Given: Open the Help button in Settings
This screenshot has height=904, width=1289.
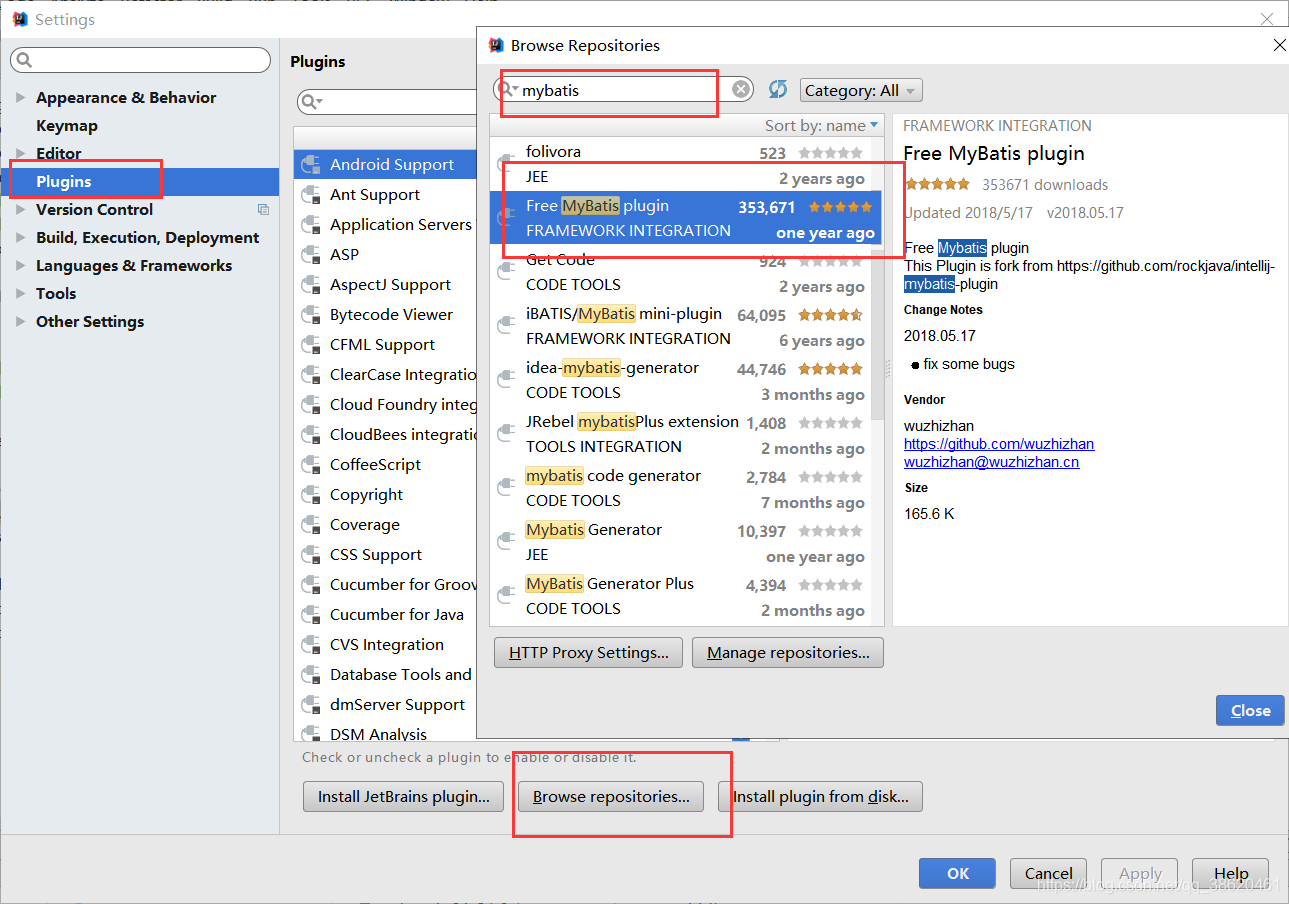Looking at the screenshot, I should pyautogui.click(x=1230, y=873).
